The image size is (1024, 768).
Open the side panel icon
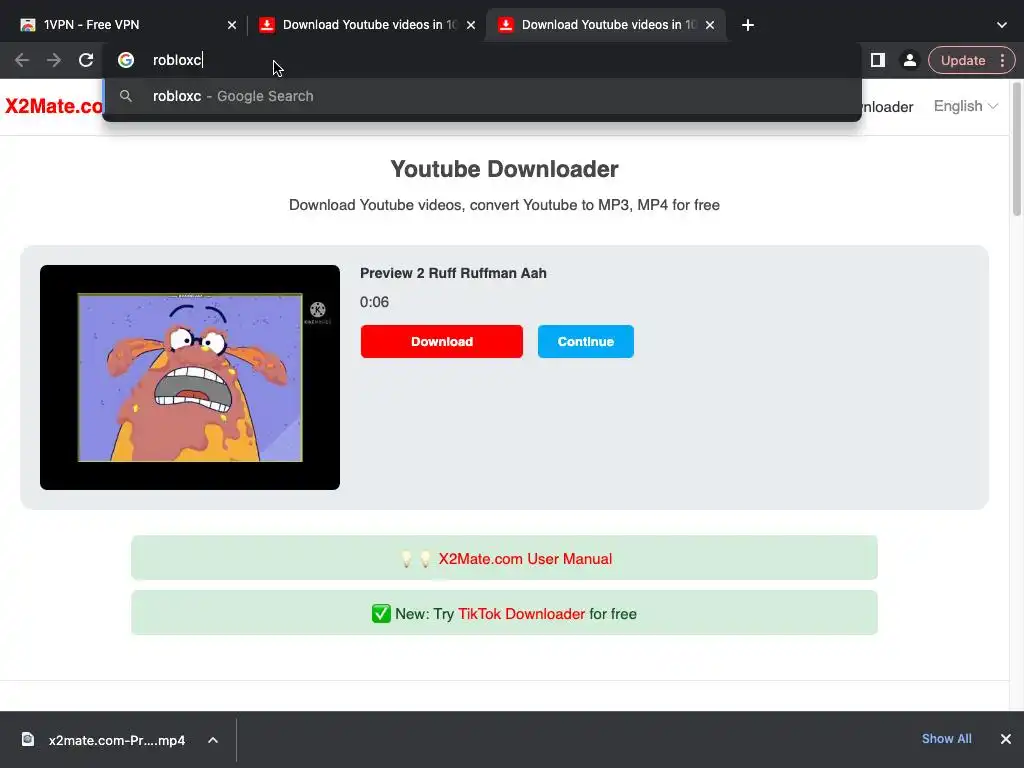878,60
